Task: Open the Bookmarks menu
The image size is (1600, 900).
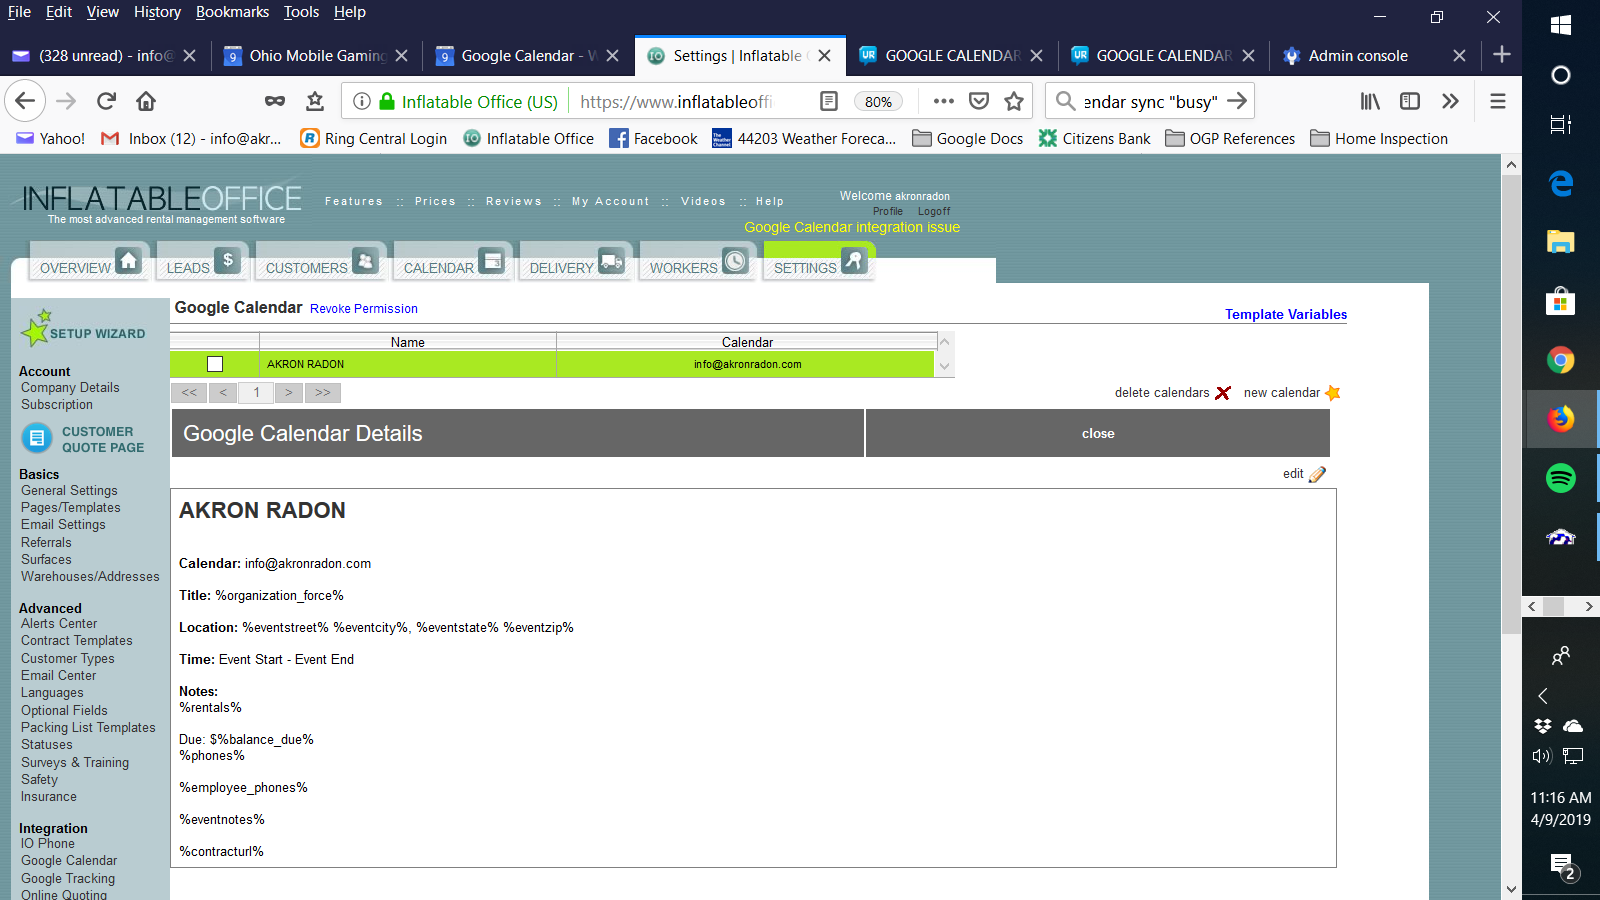Action: tap(232, 12)
